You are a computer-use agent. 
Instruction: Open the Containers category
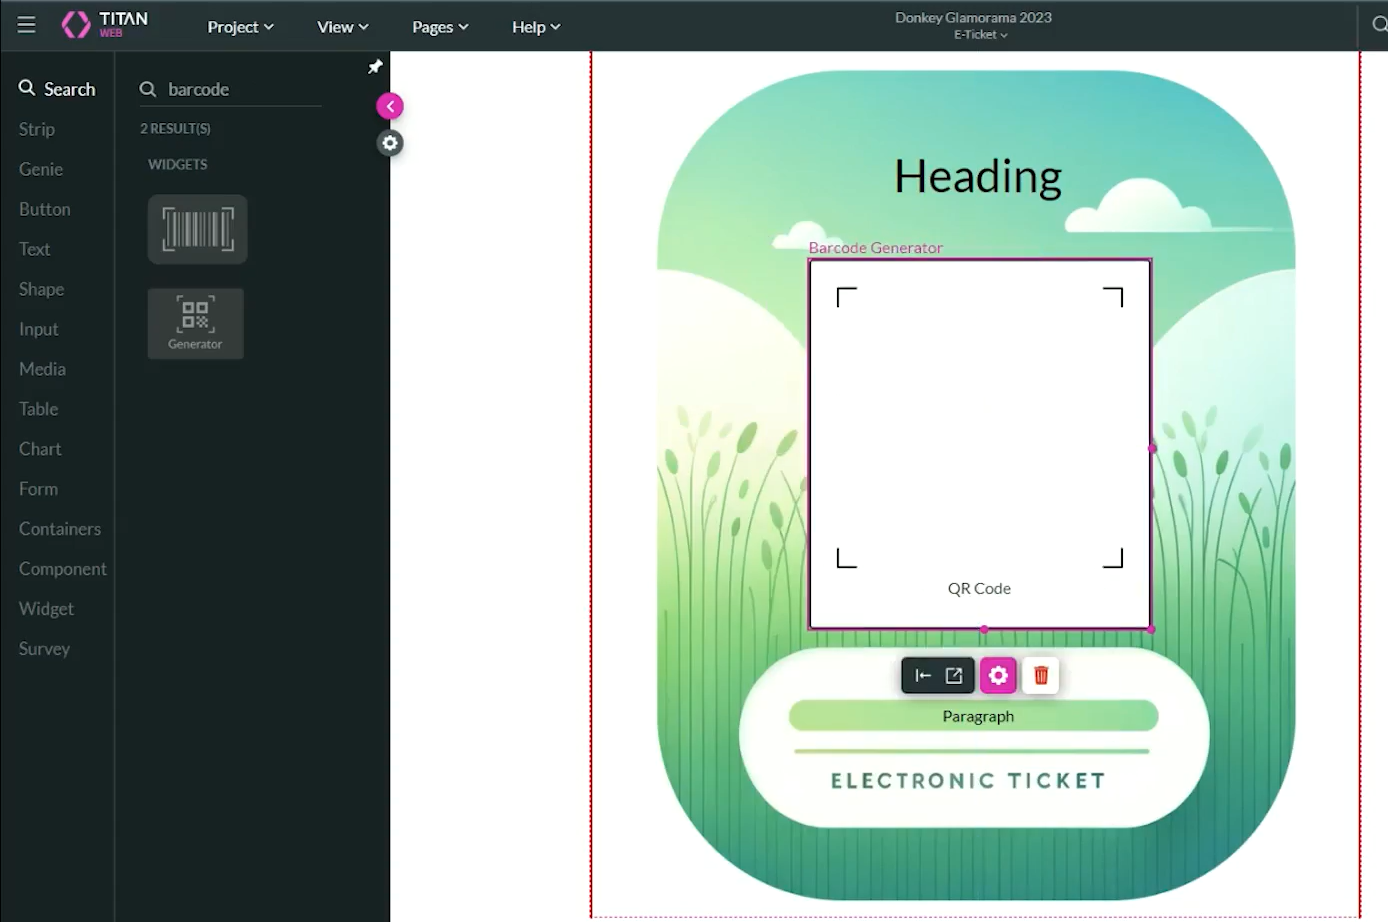(x=60, y=529)
